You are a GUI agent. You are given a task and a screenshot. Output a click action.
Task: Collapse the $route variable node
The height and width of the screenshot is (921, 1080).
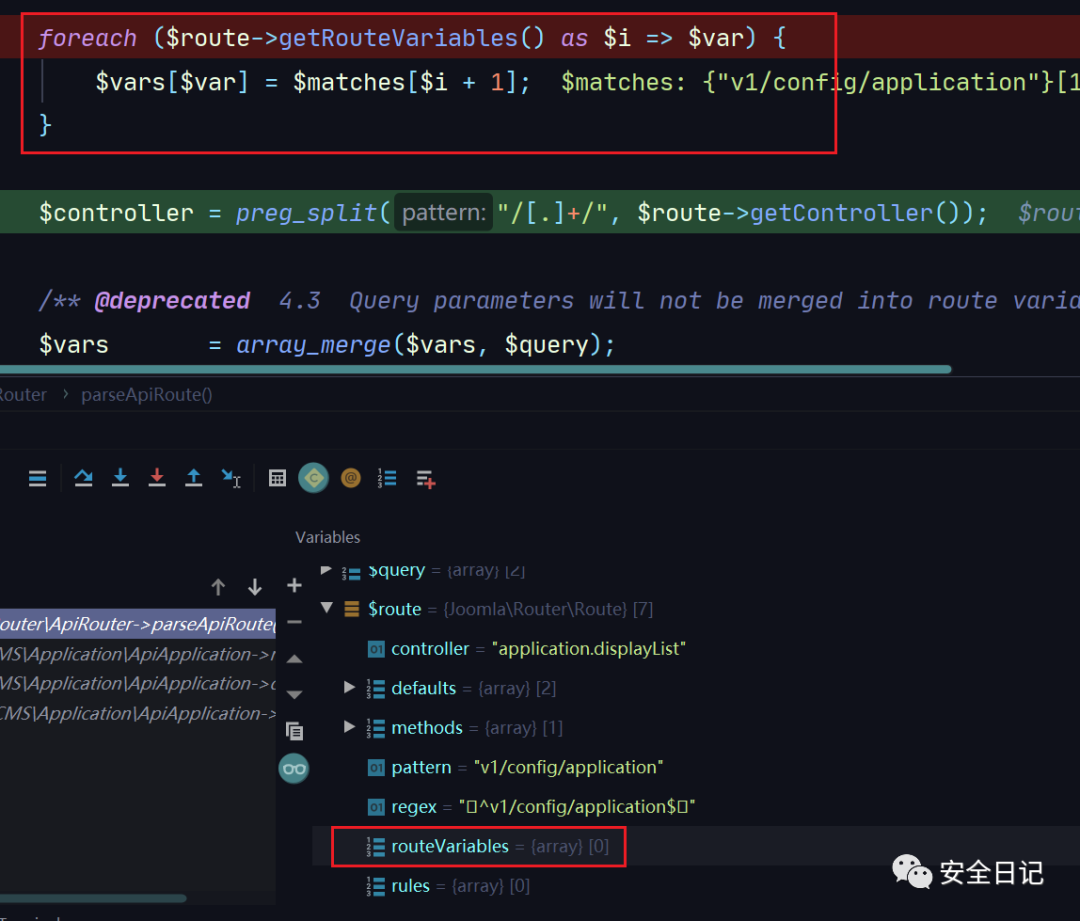click(326, 608)
